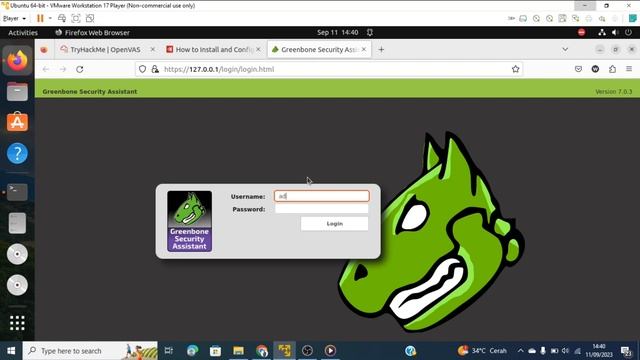Click the power icon in Ubuntu top bar
The image size is (640, 360).
629,33
